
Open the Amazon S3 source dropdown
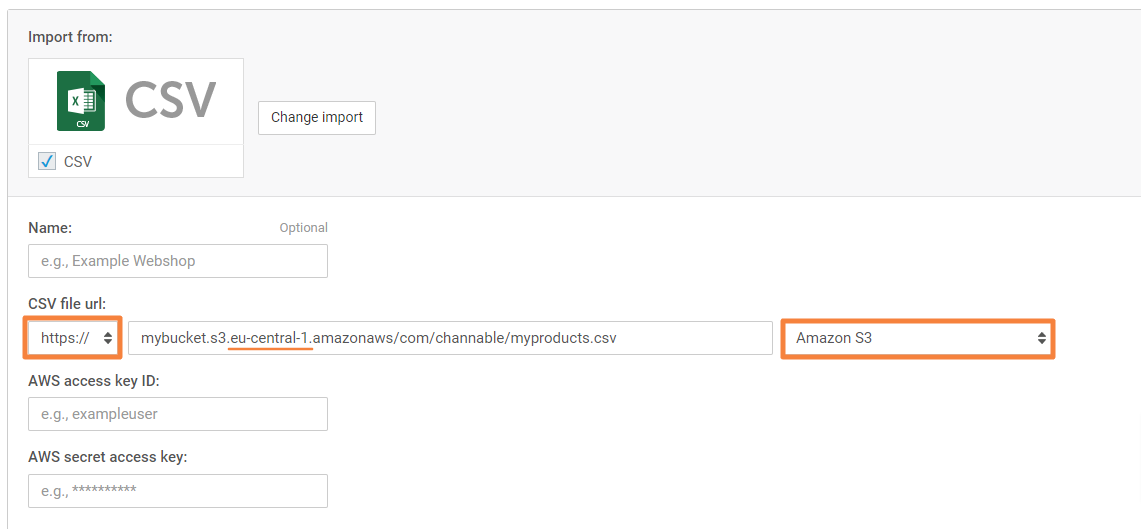coord(916,338)
